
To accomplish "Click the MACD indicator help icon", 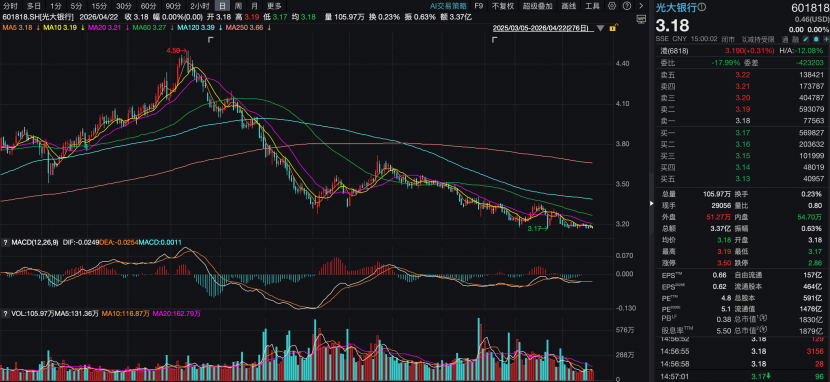I will point(6,242).
